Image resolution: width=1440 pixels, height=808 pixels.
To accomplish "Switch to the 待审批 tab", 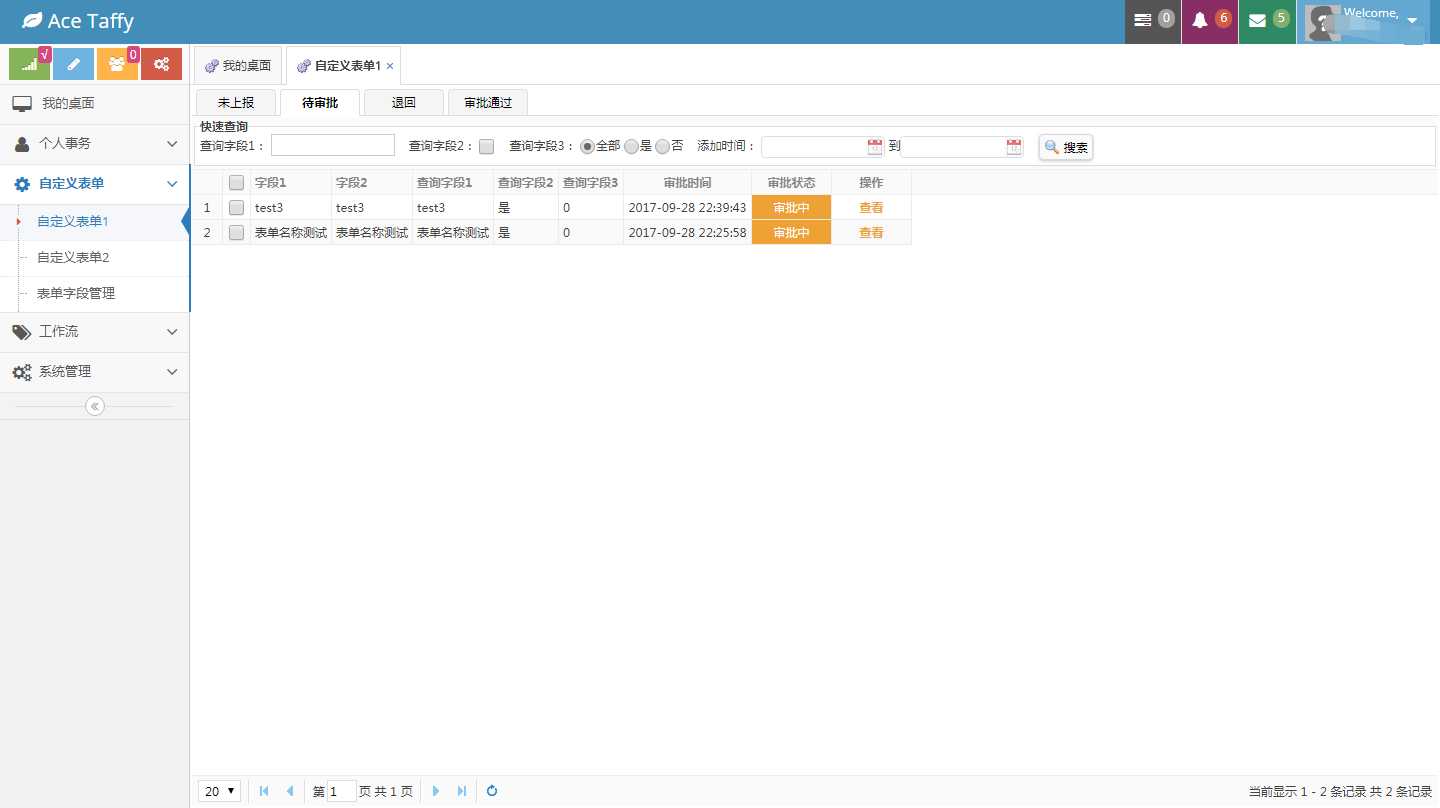I will (x=320, y=102).
